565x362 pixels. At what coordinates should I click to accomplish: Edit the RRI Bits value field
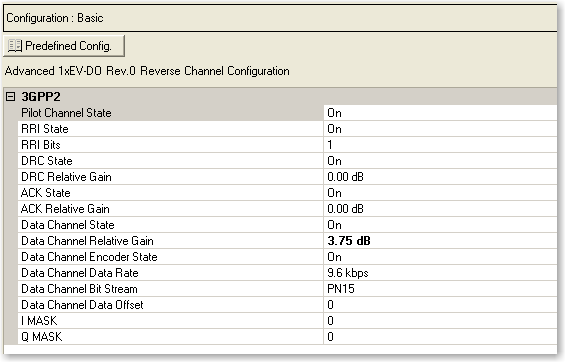[x=440, y=145]
